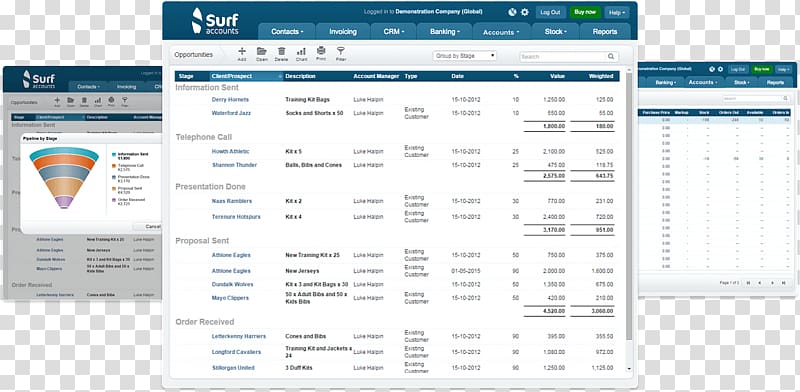Click search magnifier in right background window

(x=785, y=99)
